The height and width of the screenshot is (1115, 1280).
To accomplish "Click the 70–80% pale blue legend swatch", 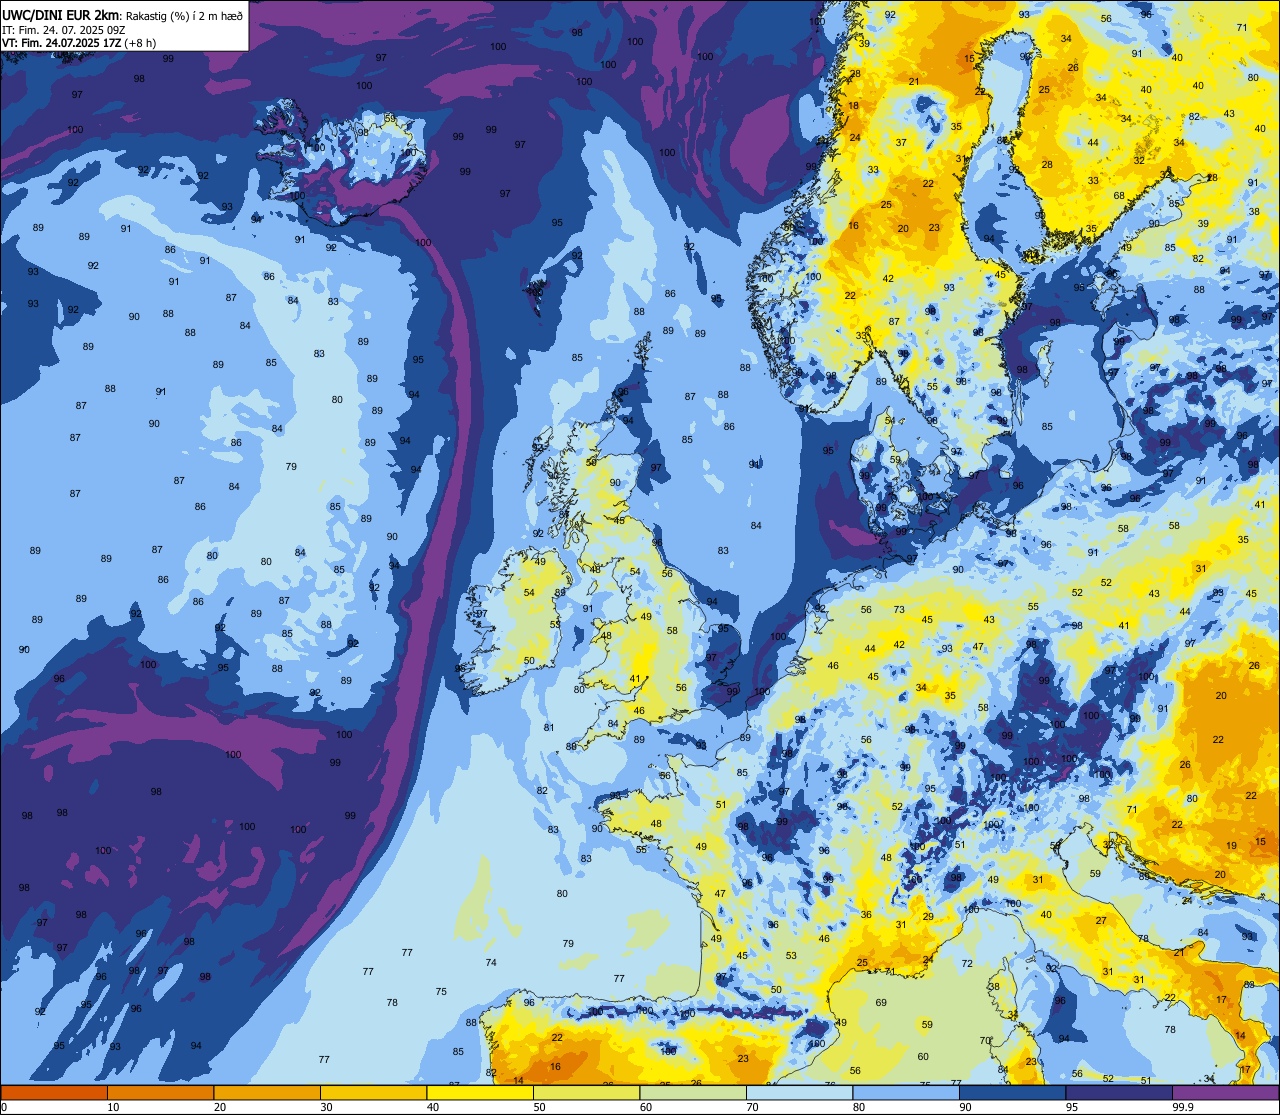I will pyautogui.click(x=799, y=1092).
